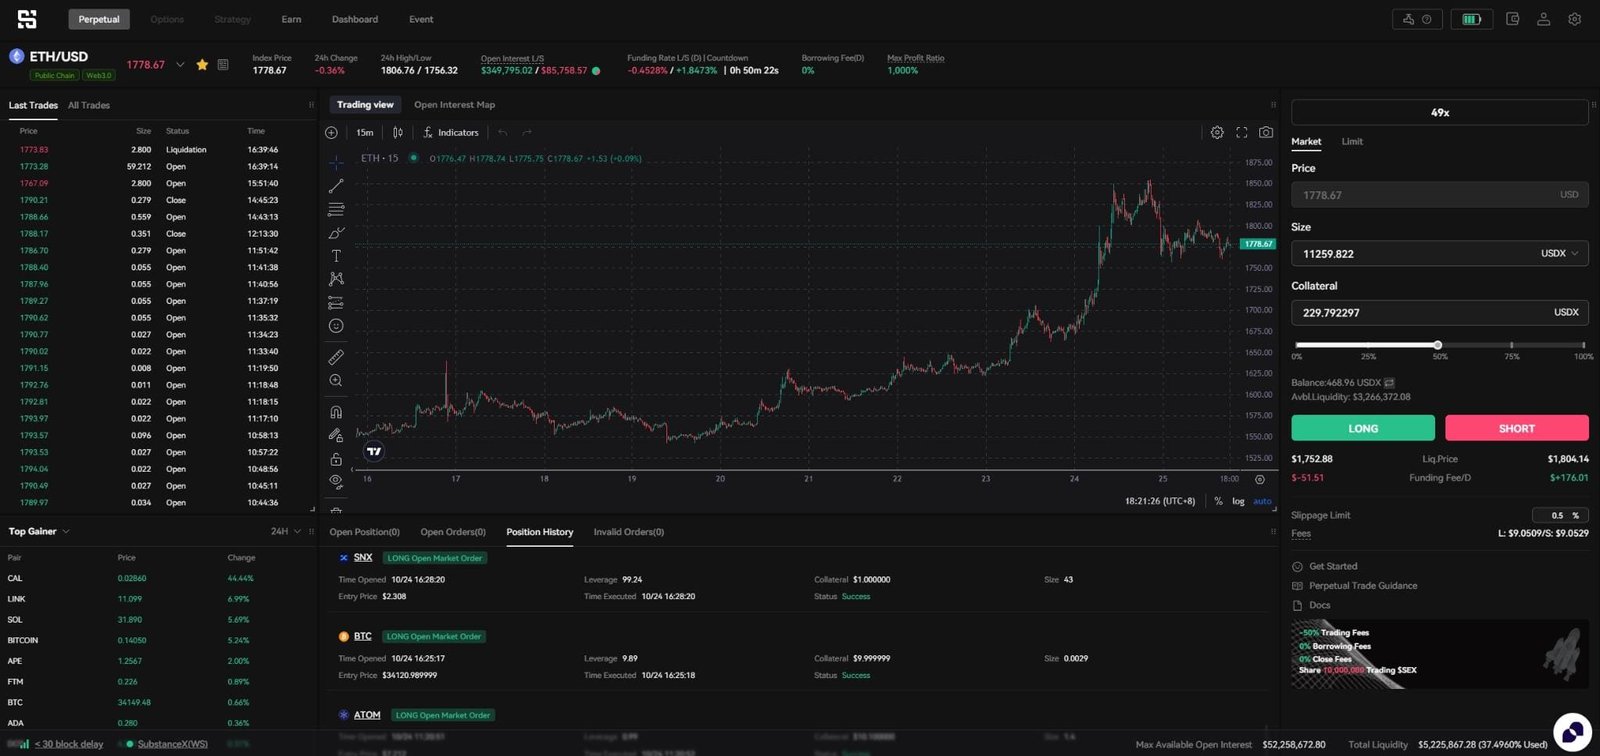Expand the USDX size unit dropdown
Image resolution: width=1600 pixels, height=756 pixels.
coord(1560,254)
